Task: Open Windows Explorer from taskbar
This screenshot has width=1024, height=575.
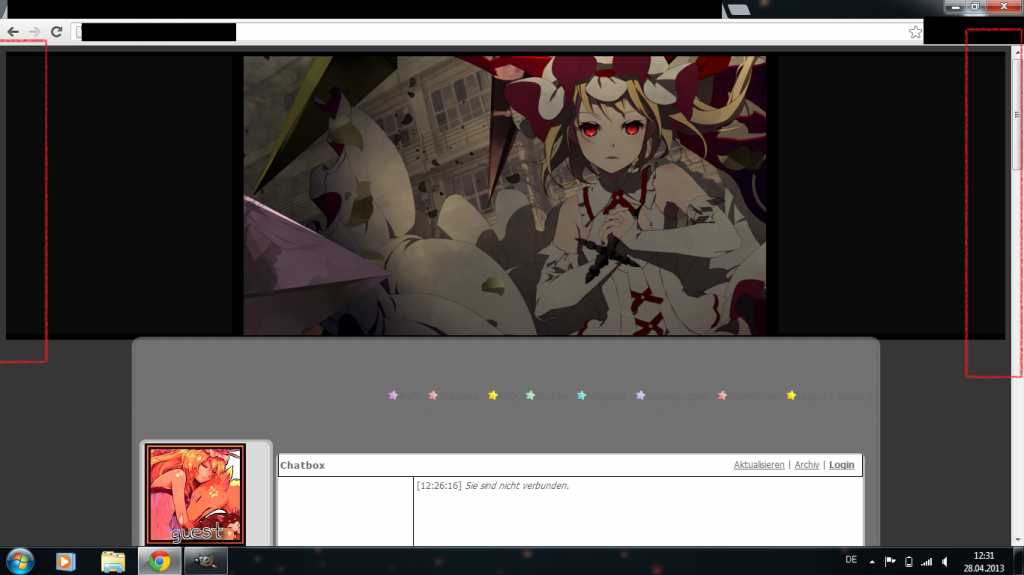Action: (x=112, y=561)
